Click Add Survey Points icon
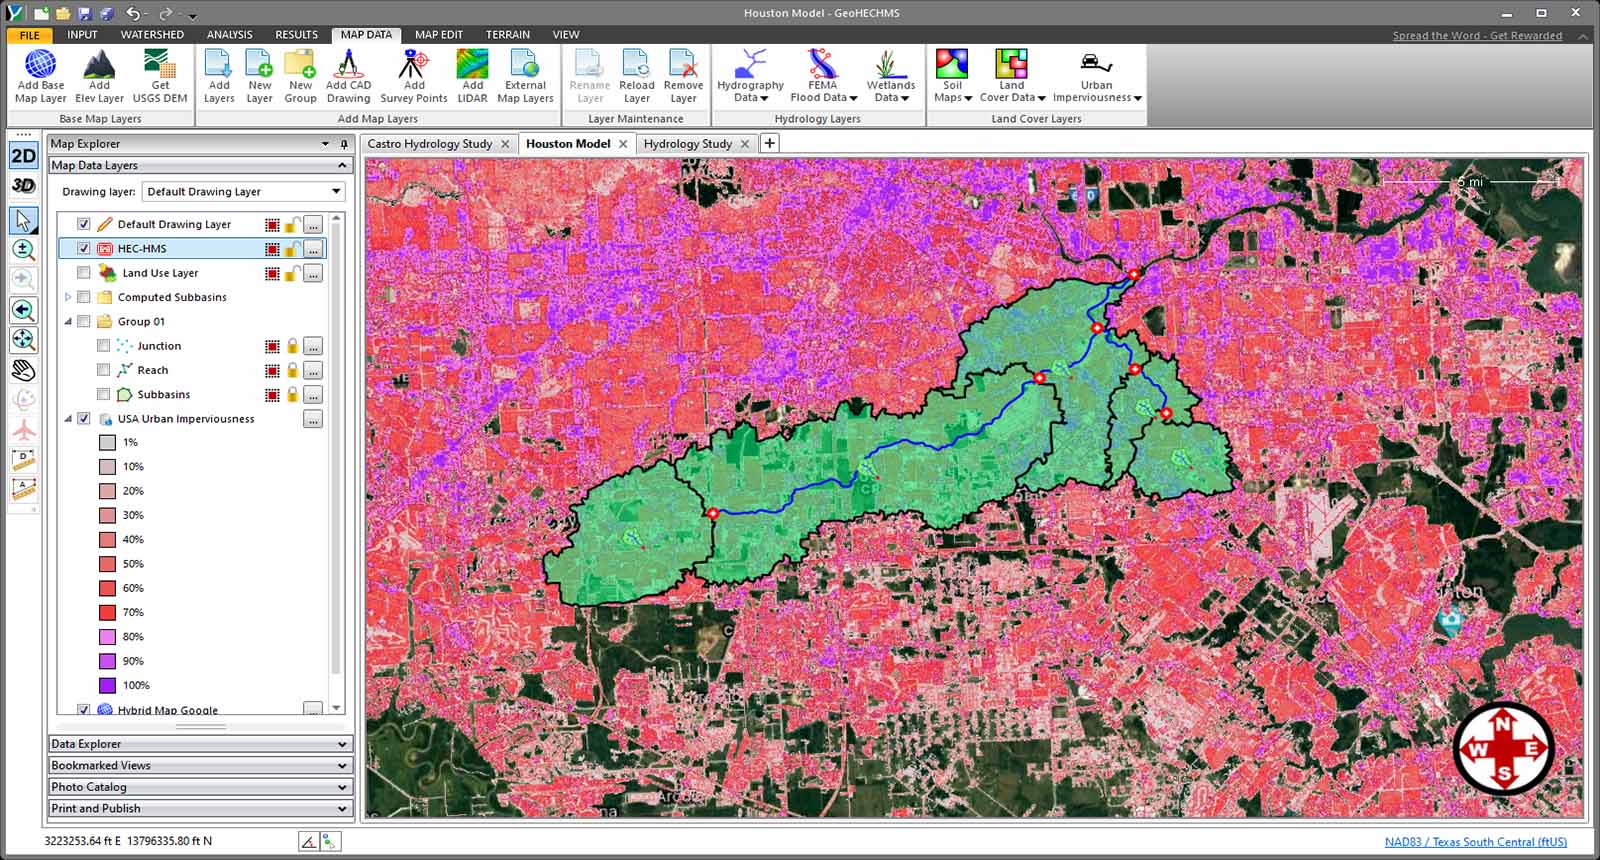The height and width of the screenshot is (860, 1600). (x=413, y=75)
